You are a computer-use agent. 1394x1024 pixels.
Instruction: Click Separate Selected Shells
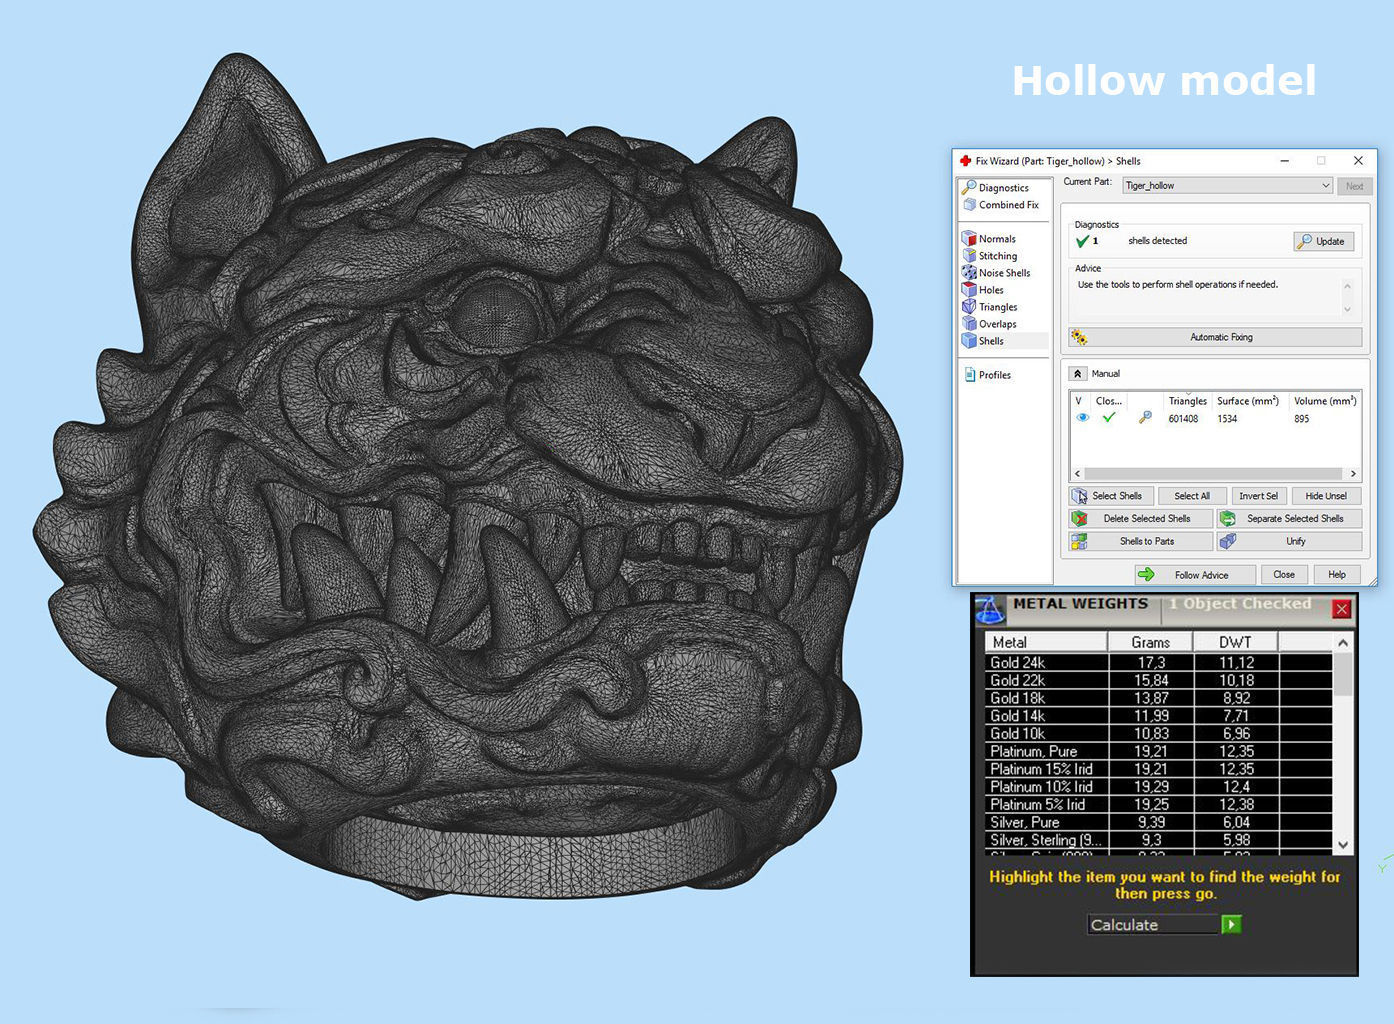pyautogui.click(x=1289, y=519)
